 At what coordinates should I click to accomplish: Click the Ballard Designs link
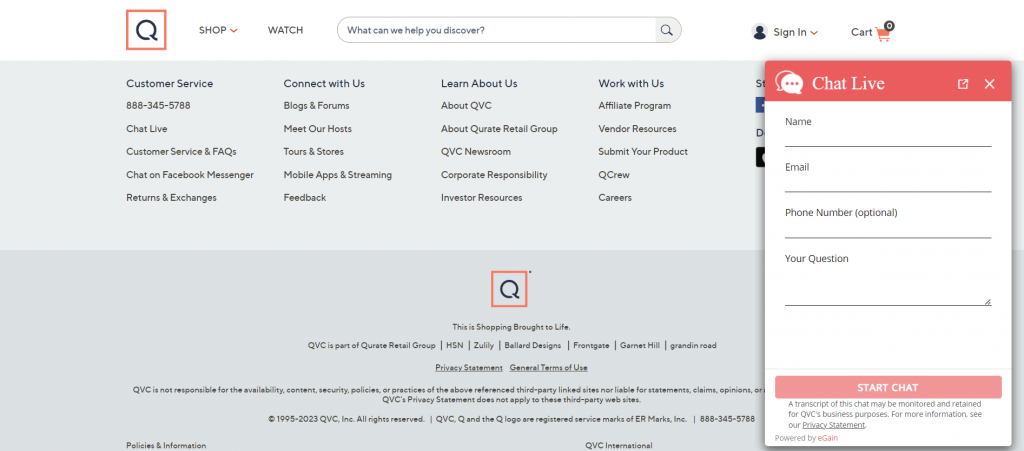533,345
